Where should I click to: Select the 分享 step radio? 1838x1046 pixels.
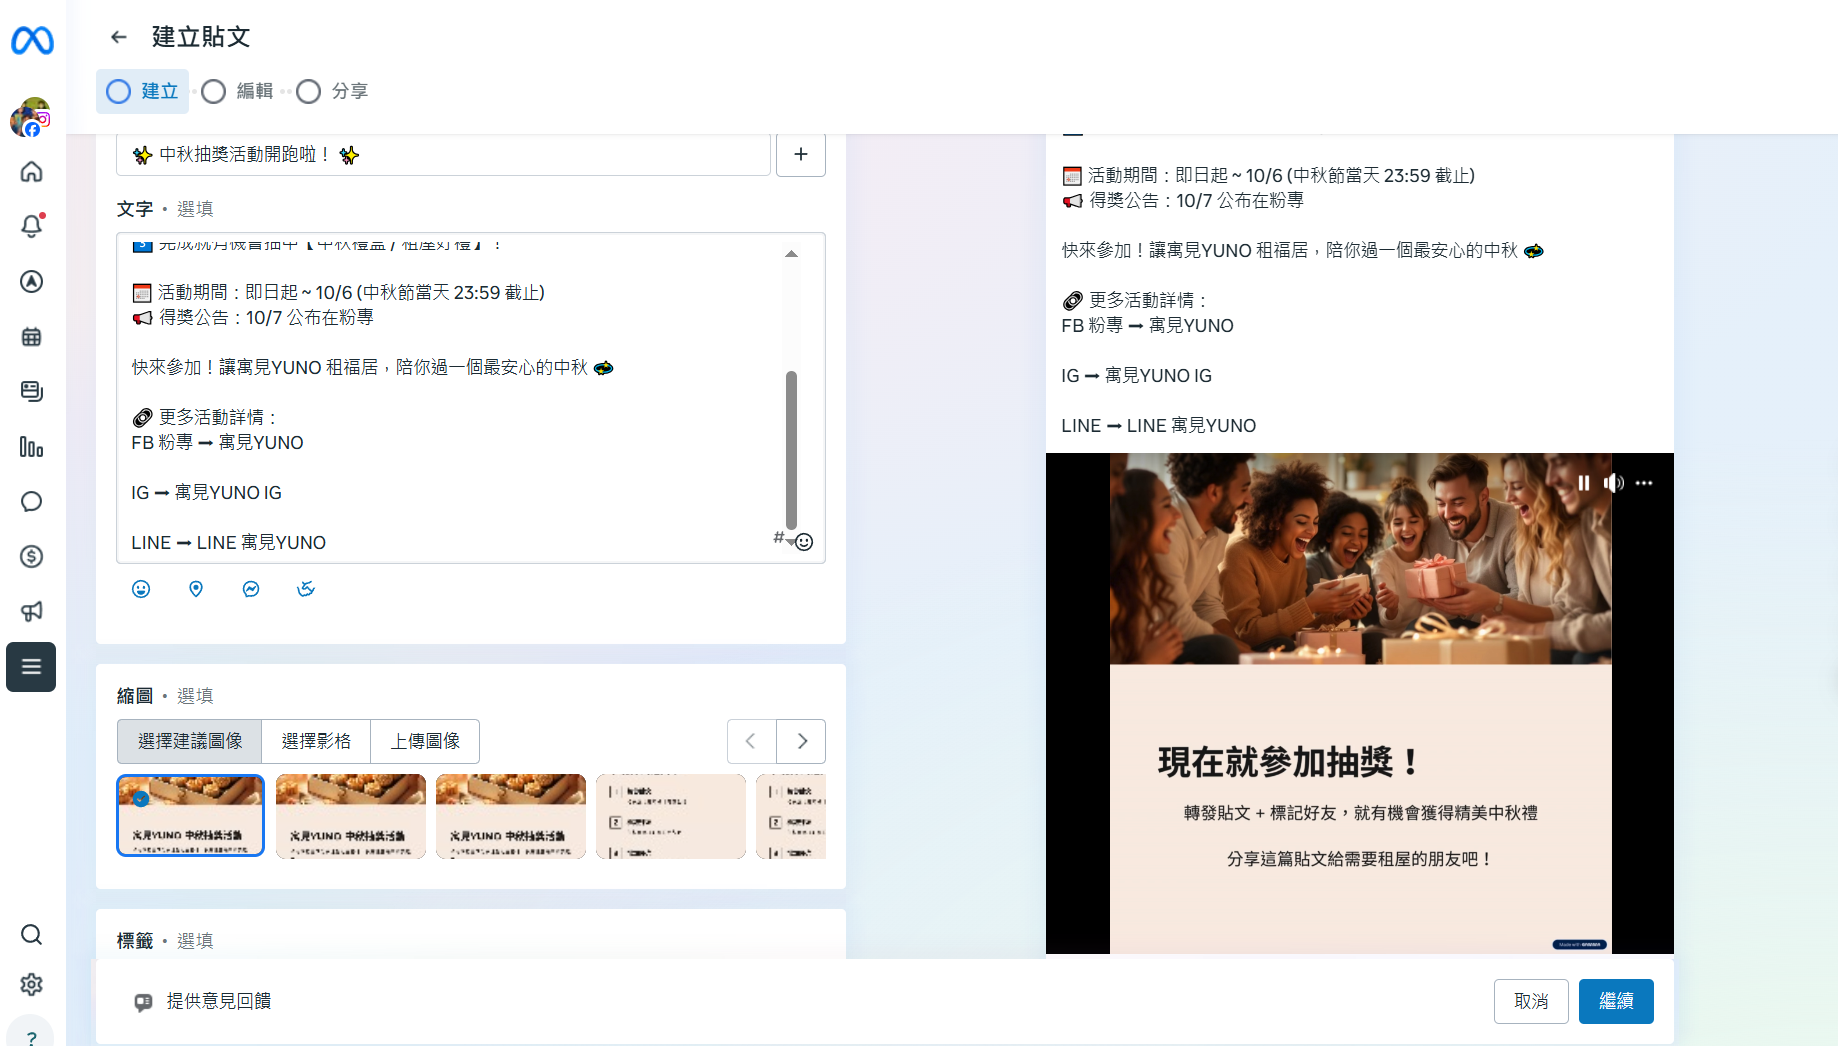coord(309,91)
